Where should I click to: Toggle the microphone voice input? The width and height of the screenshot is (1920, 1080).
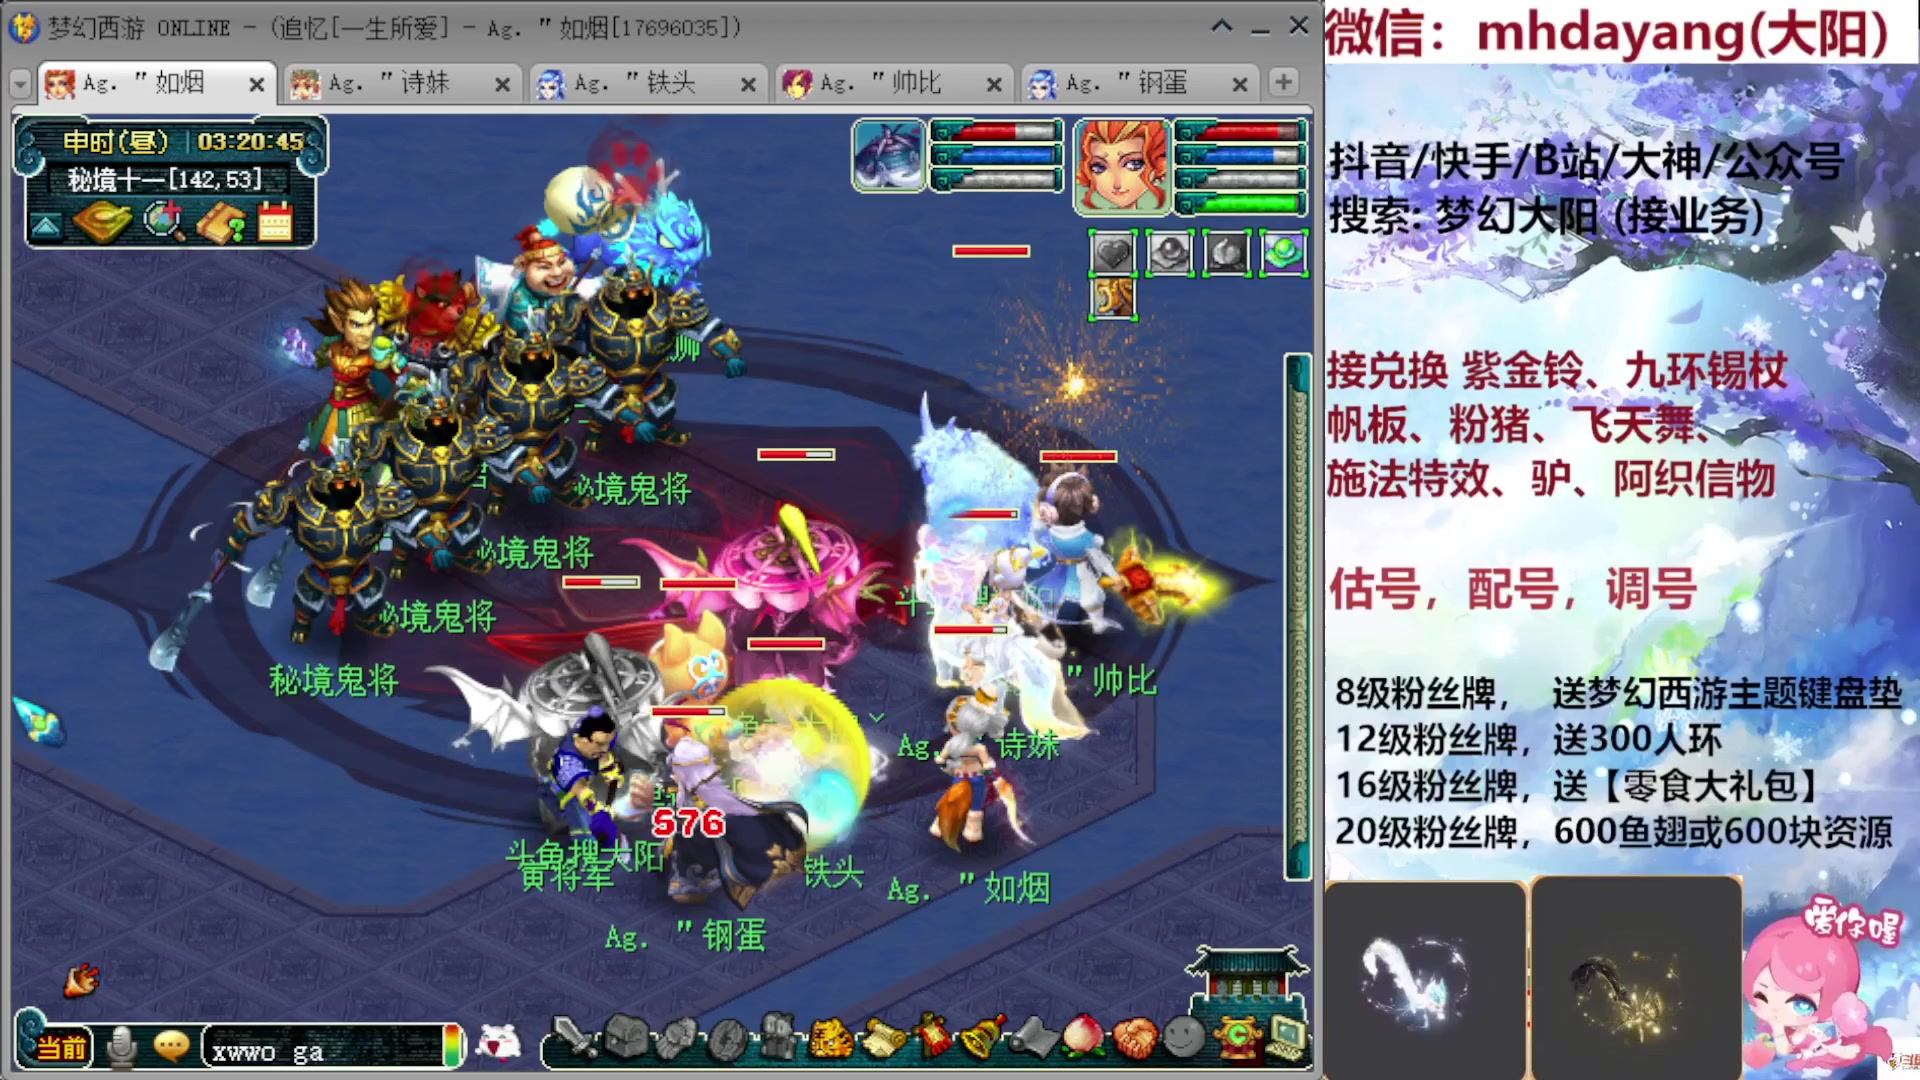point(122,1047)
